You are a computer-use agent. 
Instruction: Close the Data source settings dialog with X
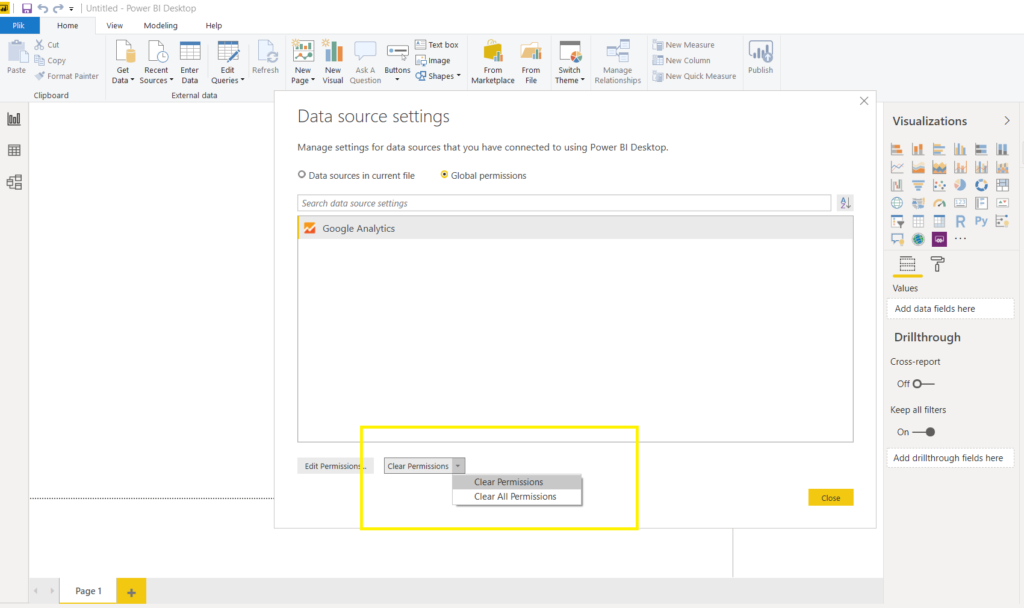(x=864, y=101)
